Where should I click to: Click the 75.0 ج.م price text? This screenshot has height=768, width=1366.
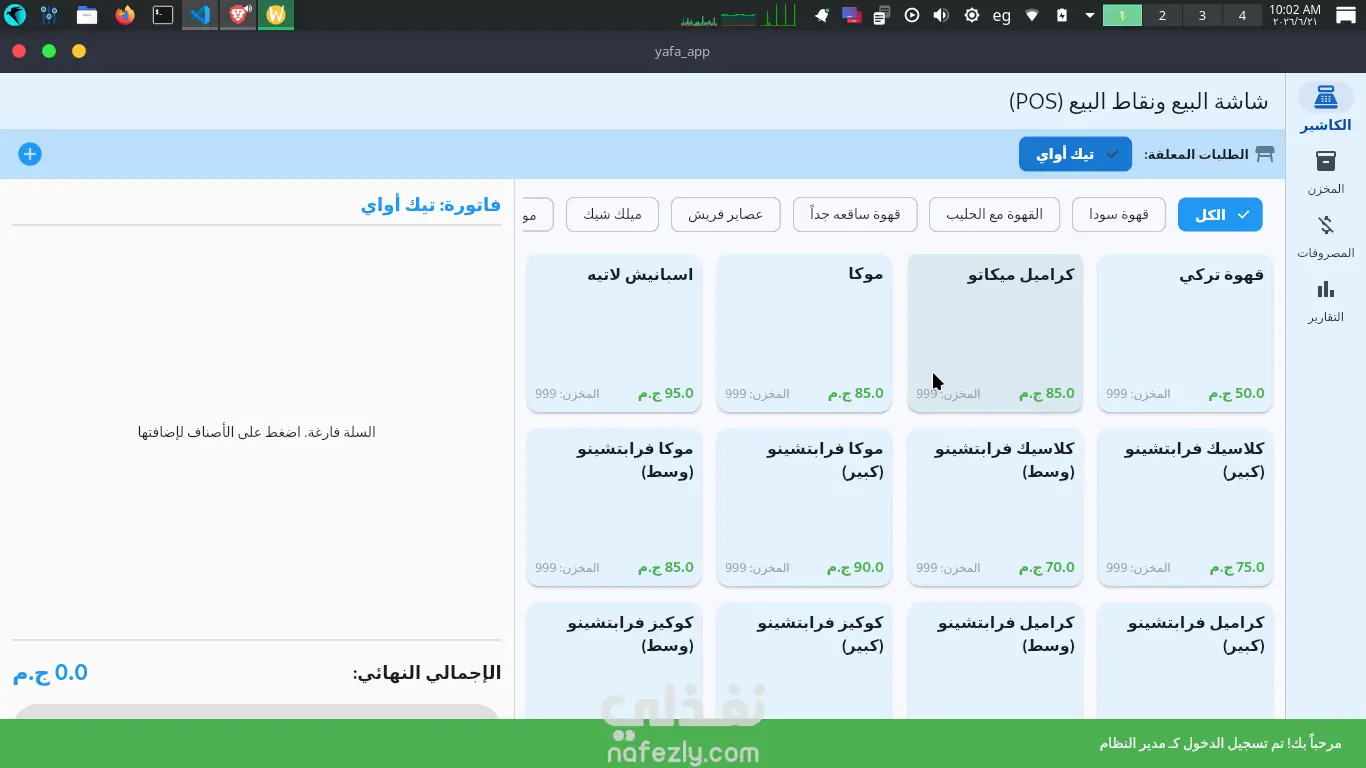click(x=1236, y=568)
